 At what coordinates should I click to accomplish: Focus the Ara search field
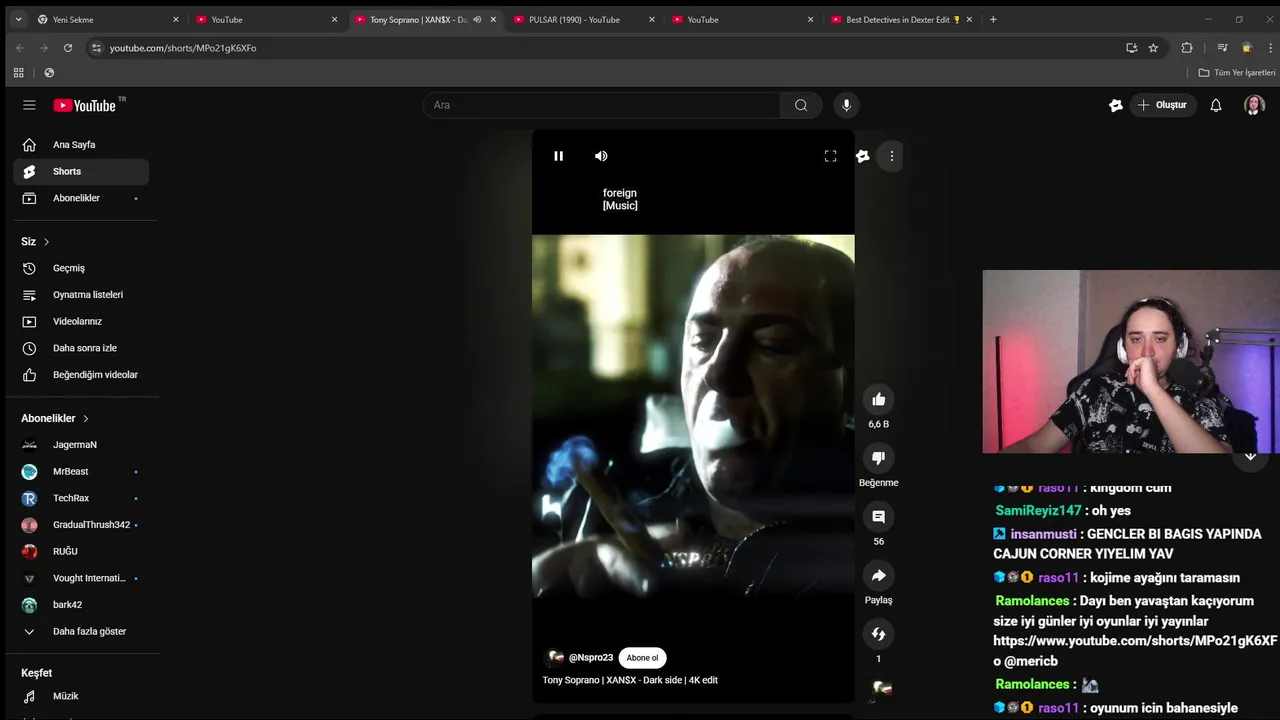(601, 105)
